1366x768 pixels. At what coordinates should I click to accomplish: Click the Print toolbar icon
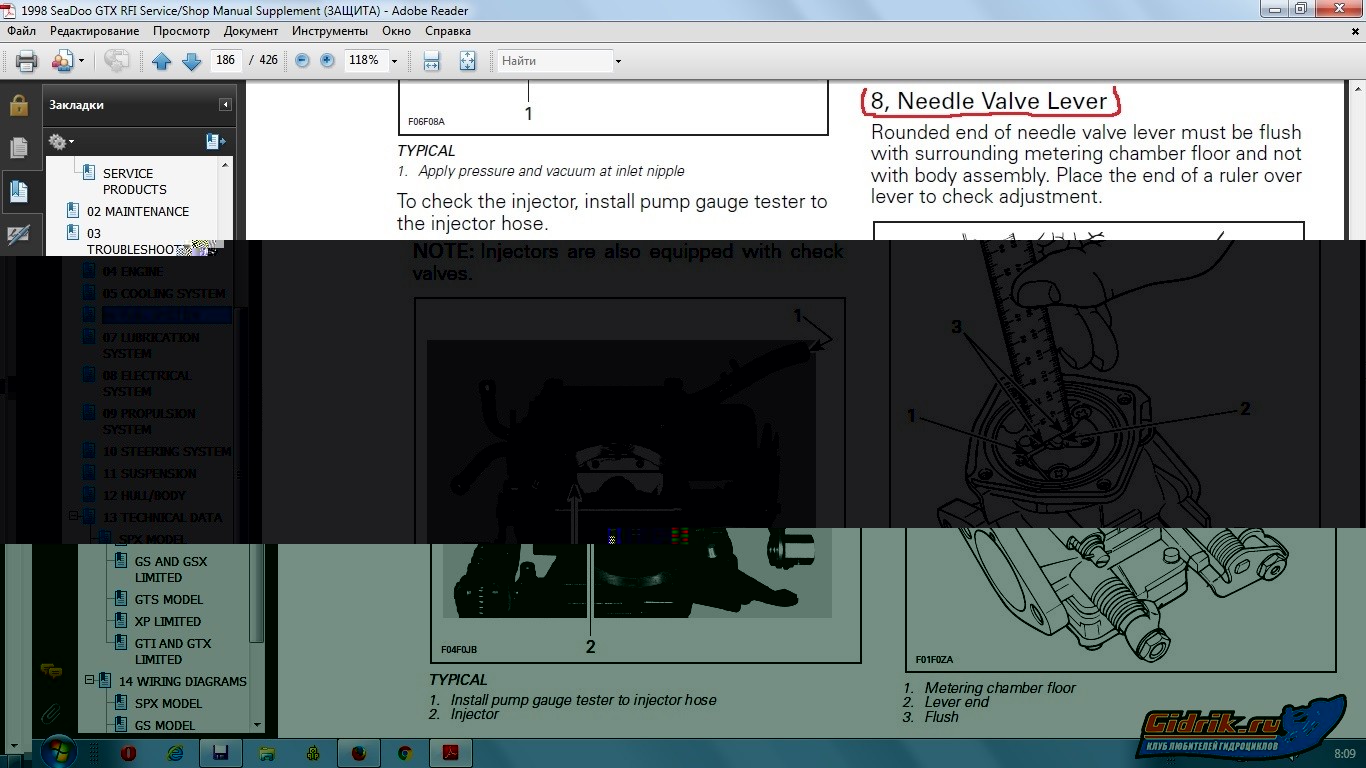27,61
